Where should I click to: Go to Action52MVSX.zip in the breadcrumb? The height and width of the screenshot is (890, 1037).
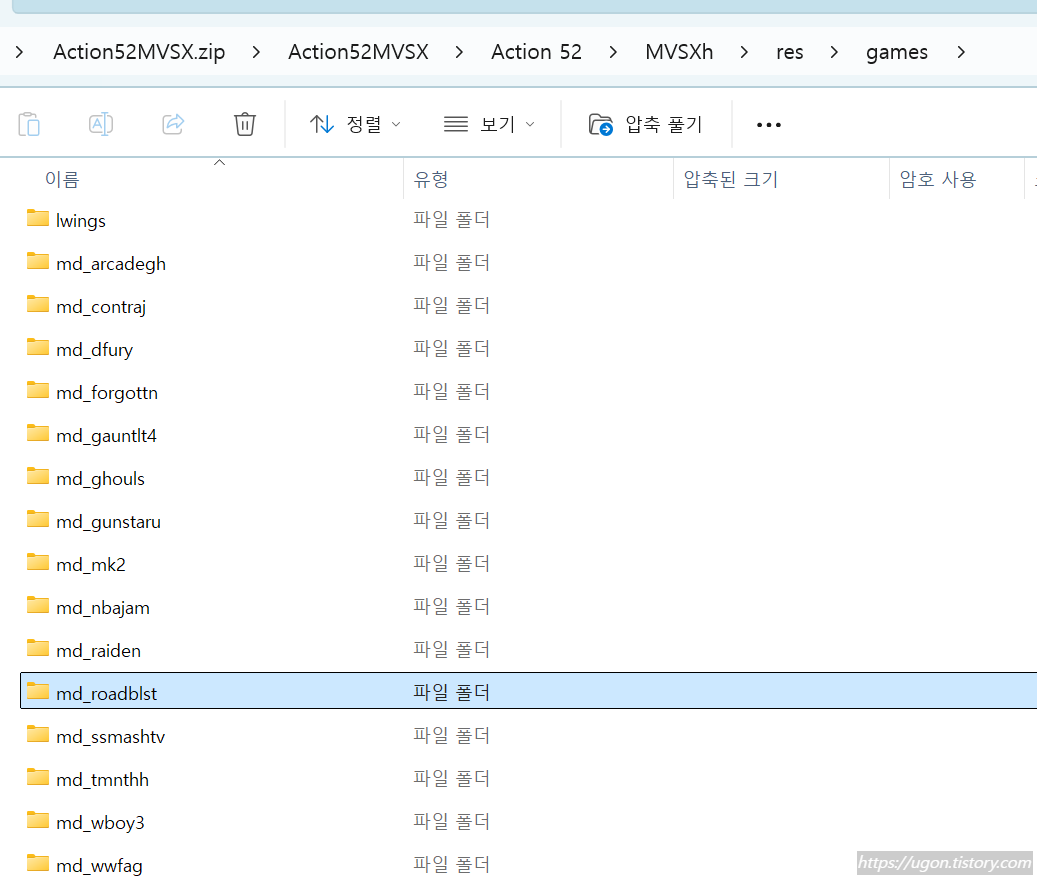pos(139,52)
